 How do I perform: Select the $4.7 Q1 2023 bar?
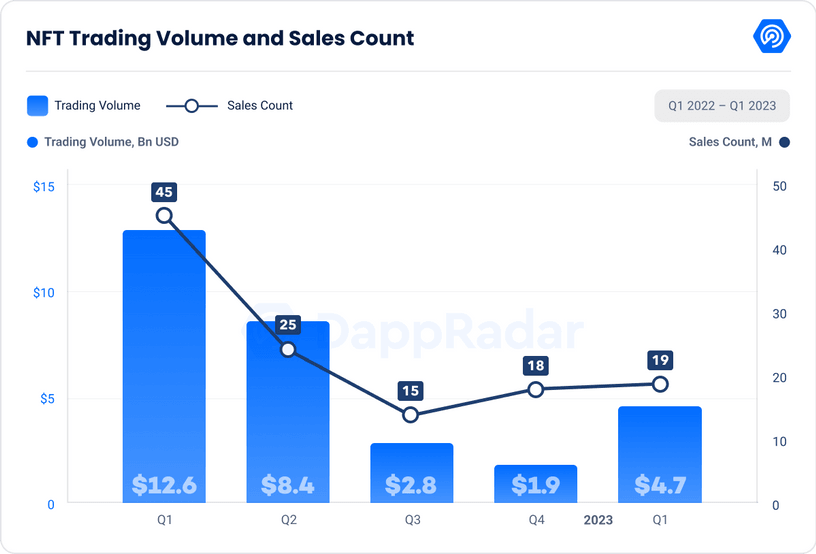click(x=659, y=454)
